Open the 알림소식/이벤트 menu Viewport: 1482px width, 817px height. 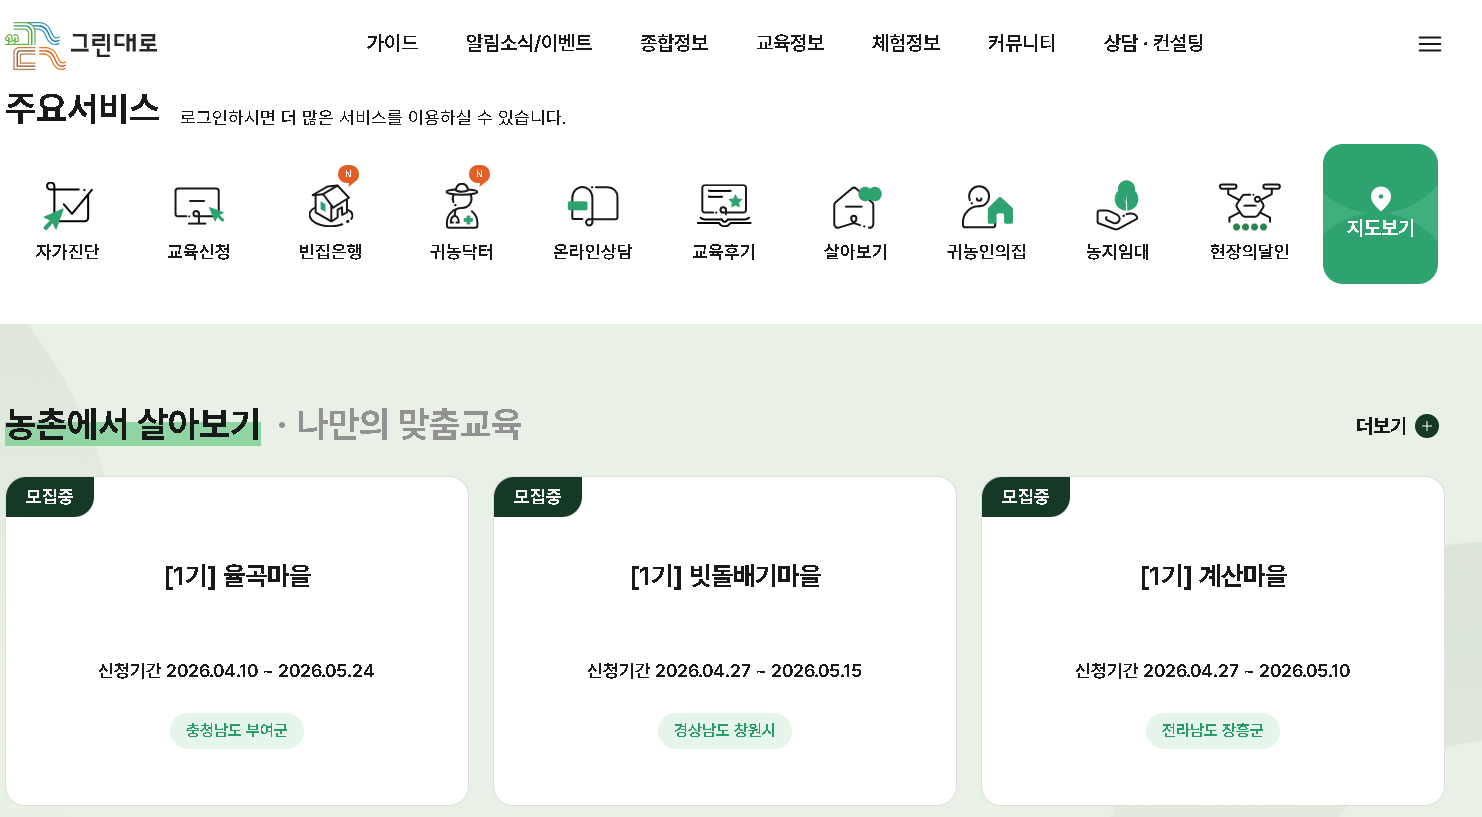click(529, 43)
